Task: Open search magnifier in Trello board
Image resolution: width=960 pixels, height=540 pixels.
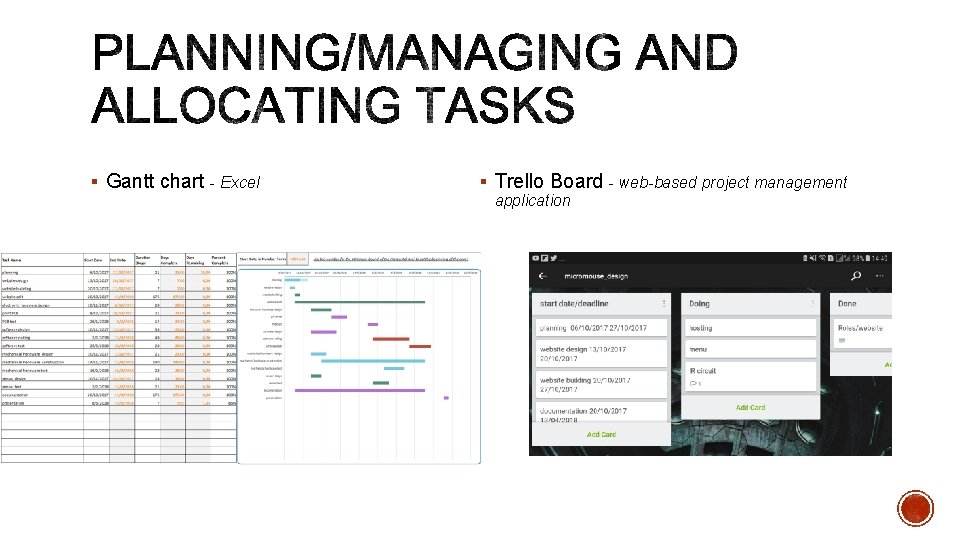Action: tap(856, 276)
